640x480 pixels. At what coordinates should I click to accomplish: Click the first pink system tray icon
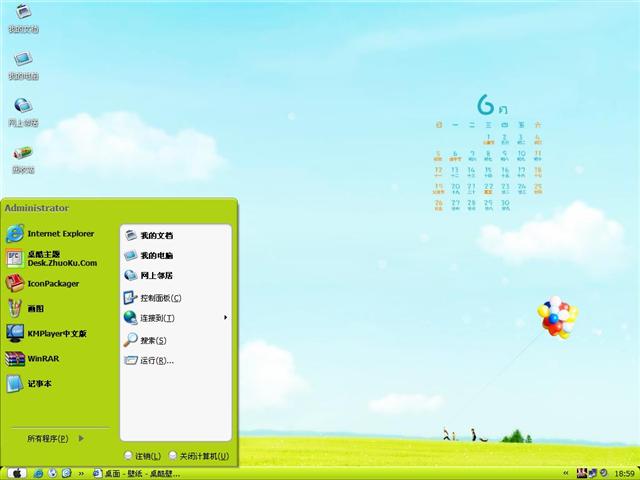[581, 473]
